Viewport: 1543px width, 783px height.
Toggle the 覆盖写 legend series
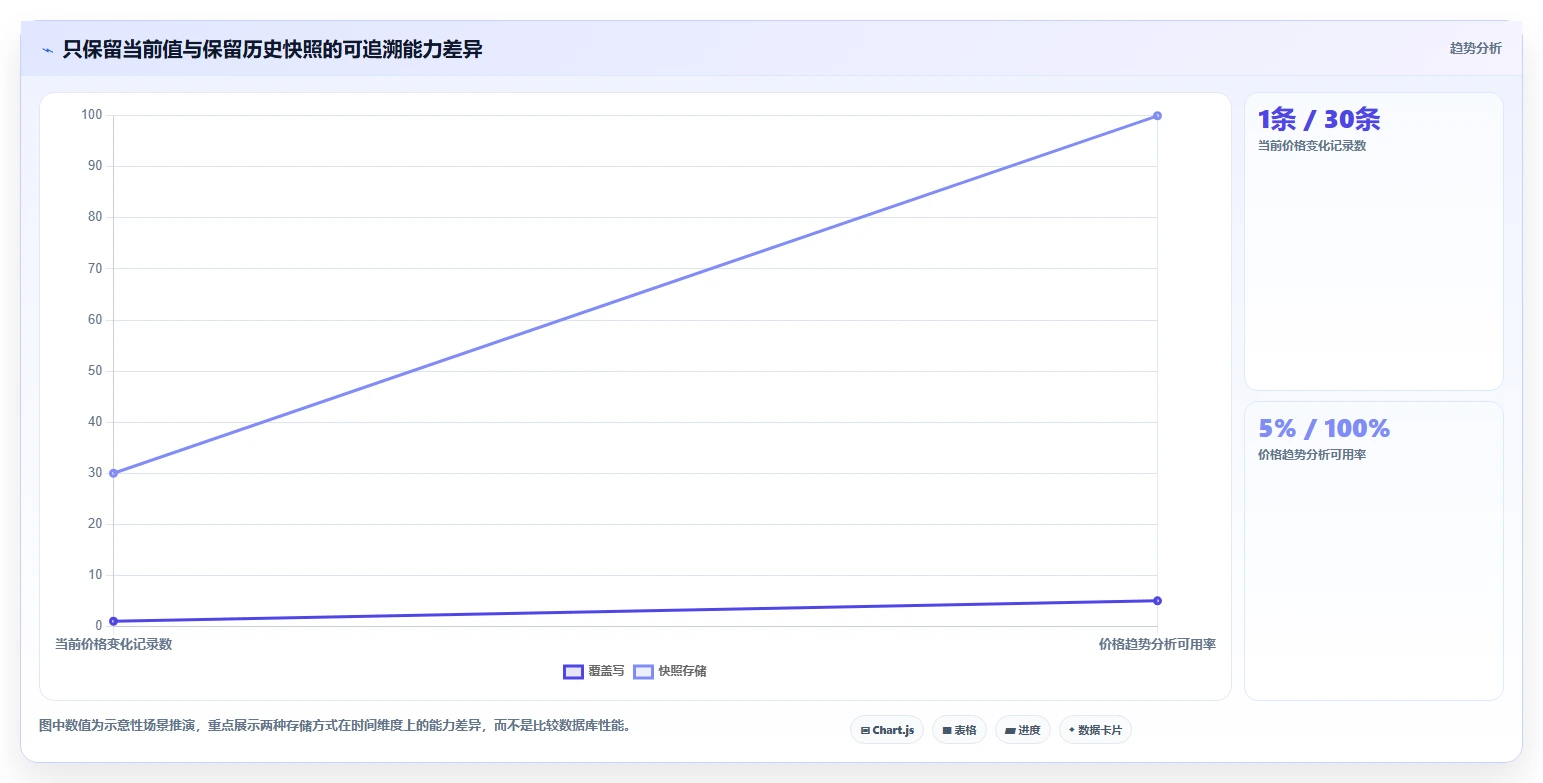[x=594, y=671]
